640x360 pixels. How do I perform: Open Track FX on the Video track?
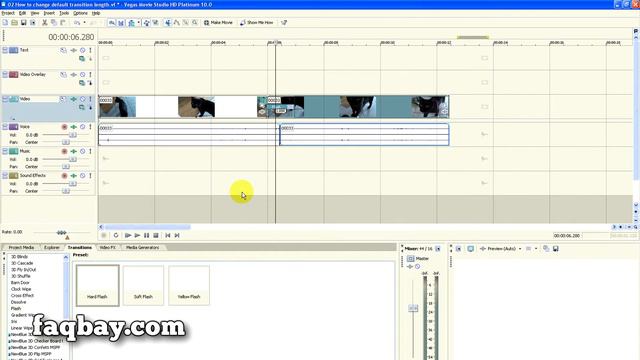tap(73, 99)
